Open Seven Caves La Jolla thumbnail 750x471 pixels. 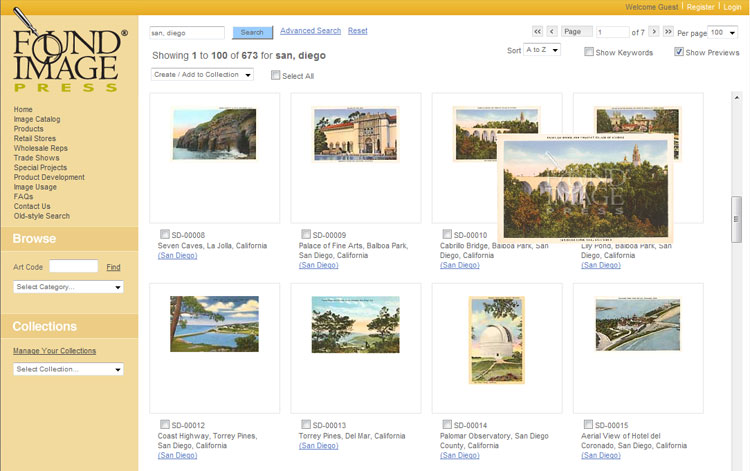(214, 134)
